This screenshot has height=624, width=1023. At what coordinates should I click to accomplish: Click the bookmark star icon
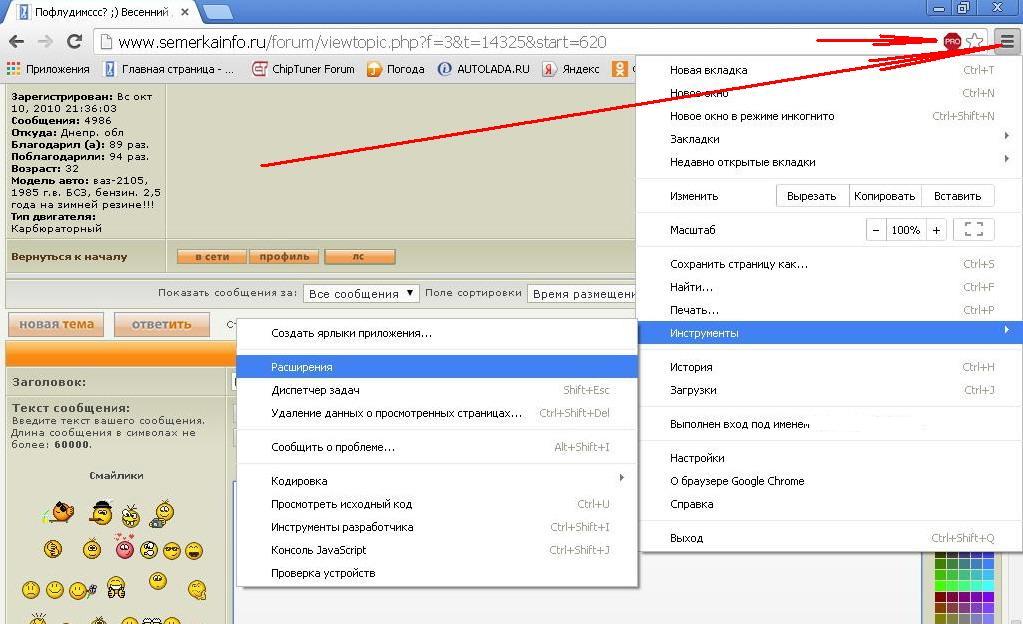pos(975,42)
